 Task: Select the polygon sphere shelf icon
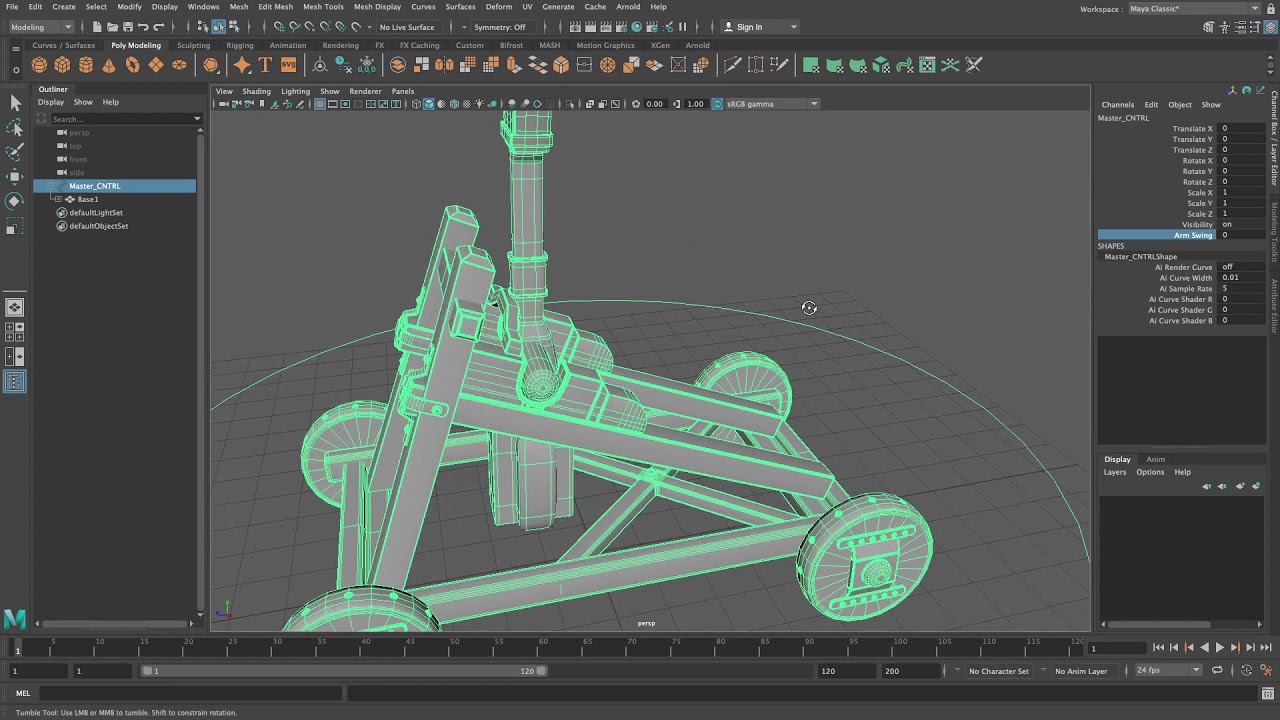coord(39,65)
